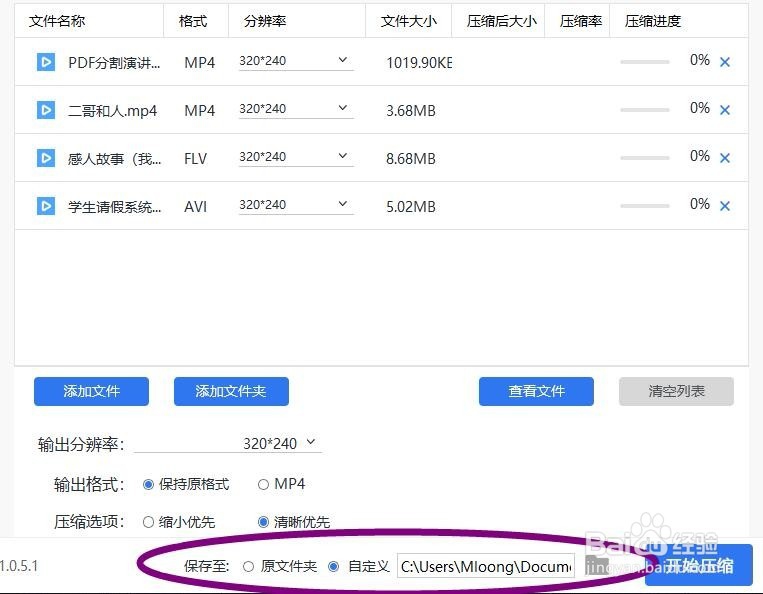Click the 5.02MB file size value
Image resolution: width=763 pixels, height=594 pixels.
pyautogui.click(x=411, y=207)
